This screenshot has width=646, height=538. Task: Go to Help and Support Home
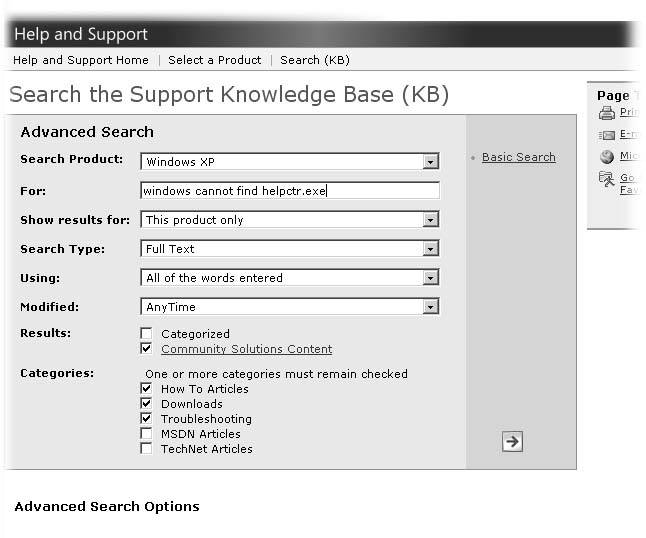(x=80, y=60)
